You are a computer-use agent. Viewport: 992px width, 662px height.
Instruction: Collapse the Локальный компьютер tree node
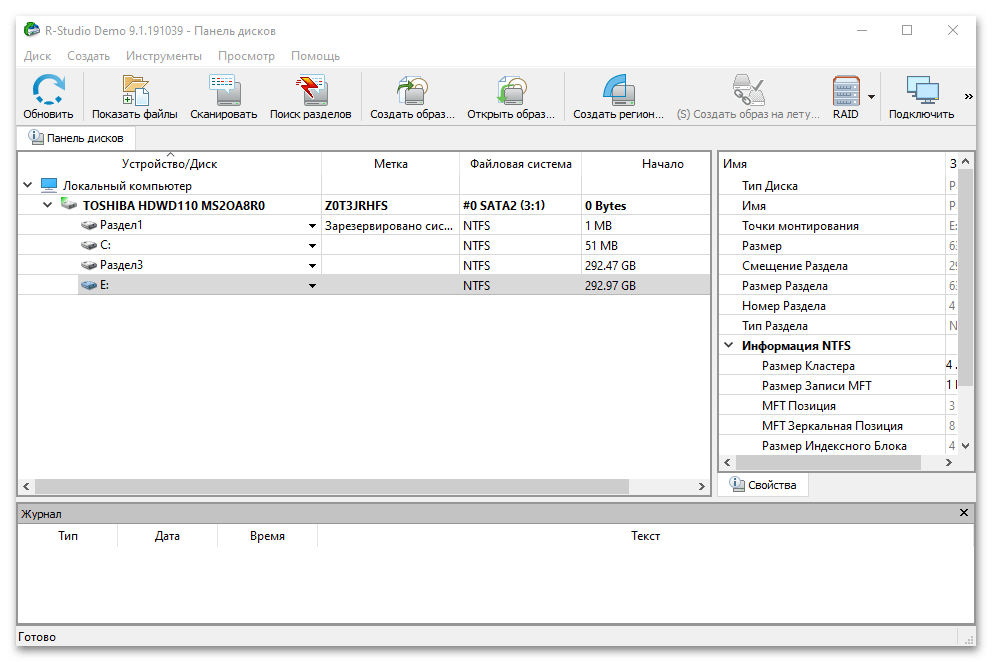tap(27, 186)
